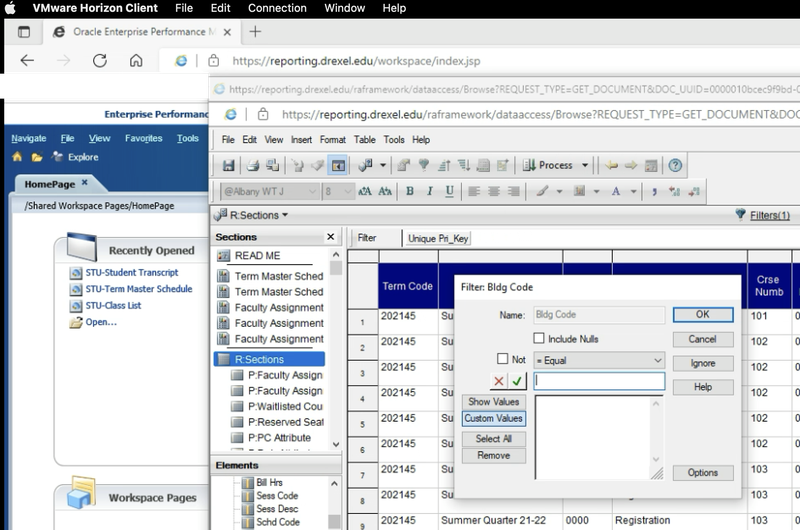Image resolution: width=800 pixels, height=530 pixels.
Task: Align text left
Action: point(474,191)
